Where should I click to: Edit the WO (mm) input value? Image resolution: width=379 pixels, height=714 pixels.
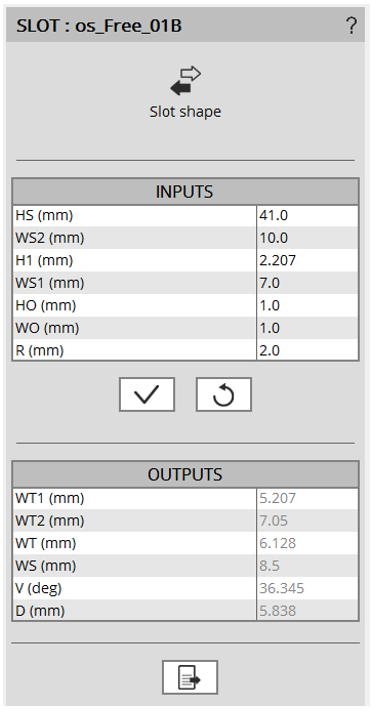(307, 328)
